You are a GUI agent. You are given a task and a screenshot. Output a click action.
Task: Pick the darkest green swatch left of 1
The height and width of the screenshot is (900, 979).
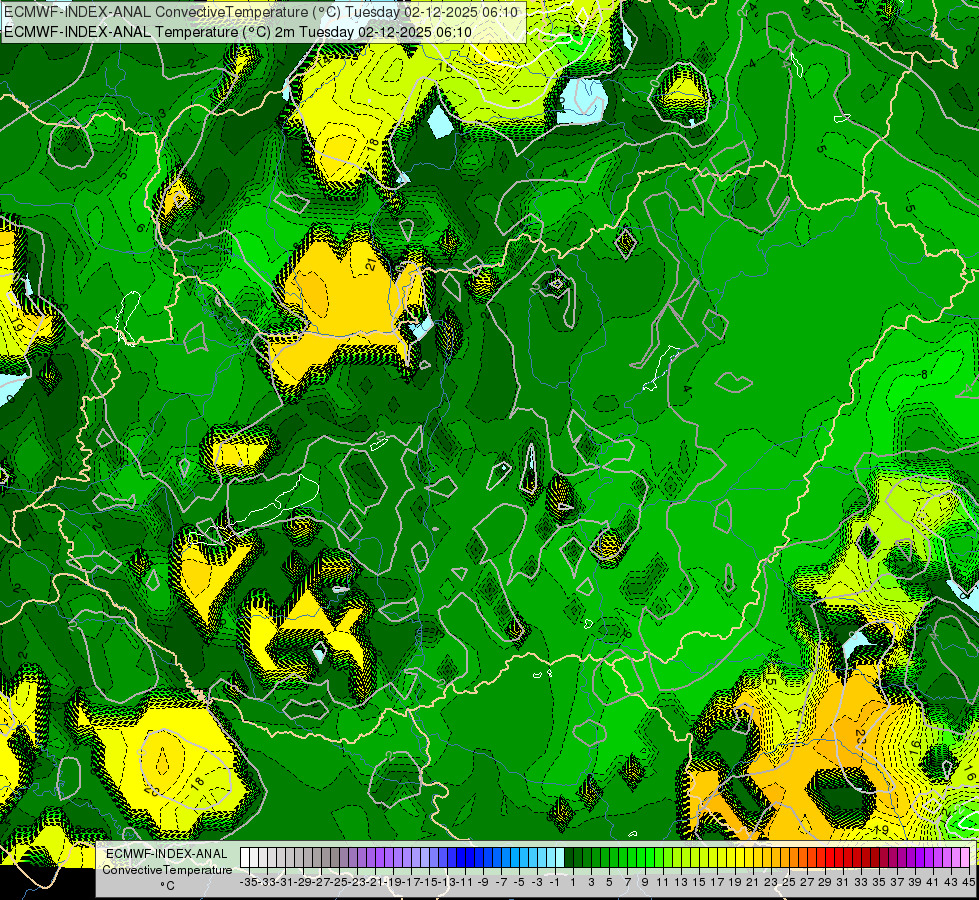coord(569,857)
